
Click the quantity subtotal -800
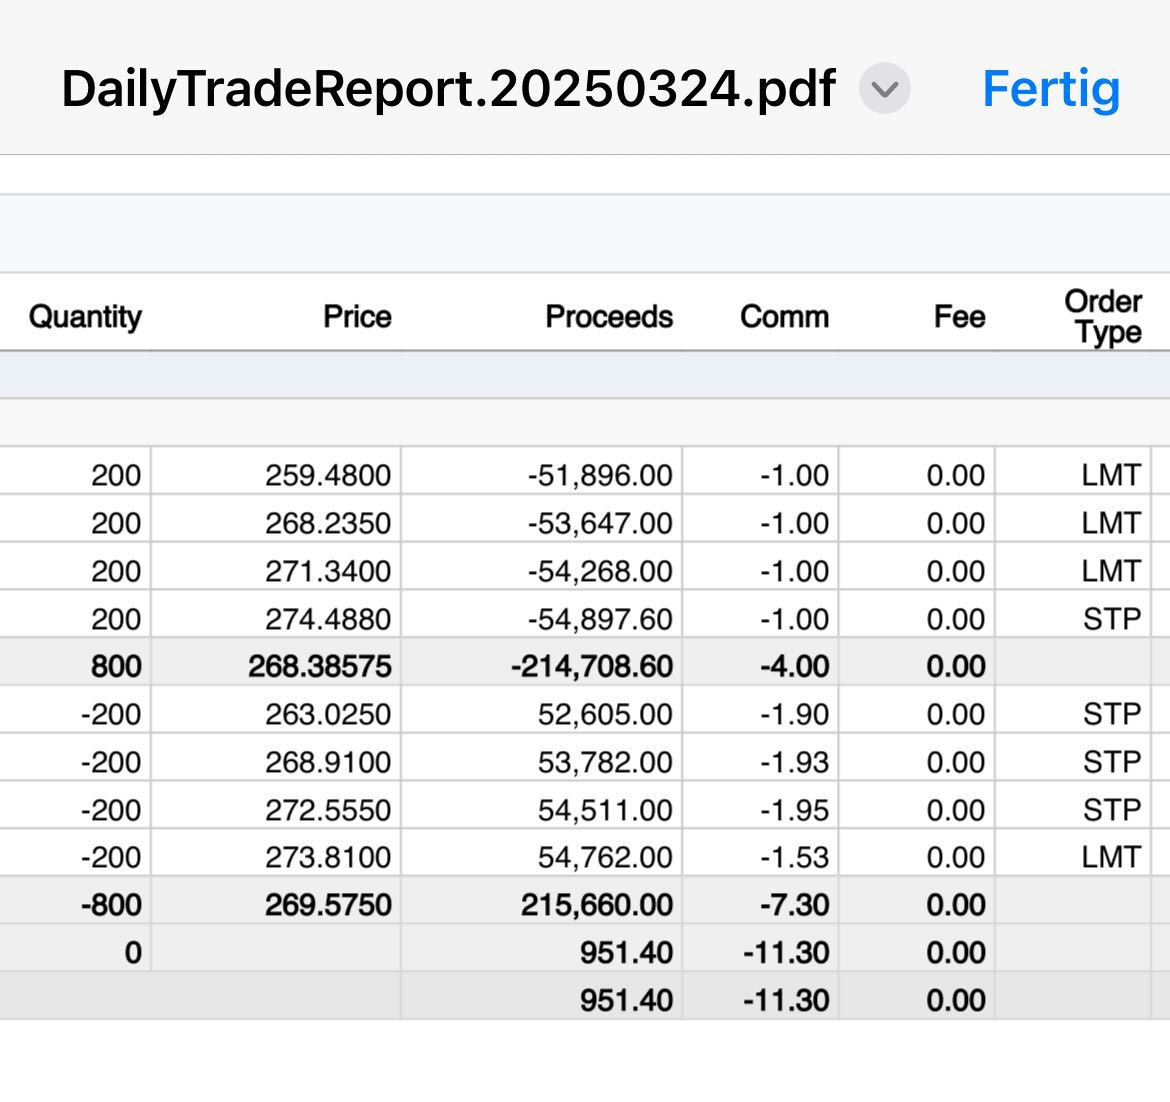point(111,905)
